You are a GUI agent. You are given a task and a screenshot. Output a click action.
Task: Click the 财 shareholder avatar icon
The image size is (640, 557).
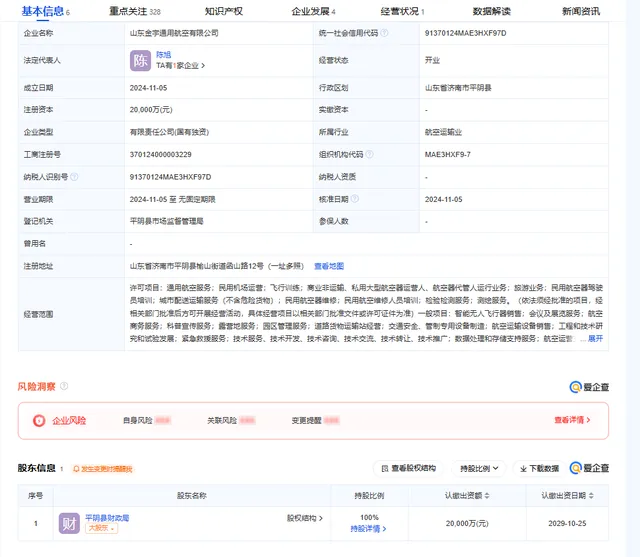(69, 523)
